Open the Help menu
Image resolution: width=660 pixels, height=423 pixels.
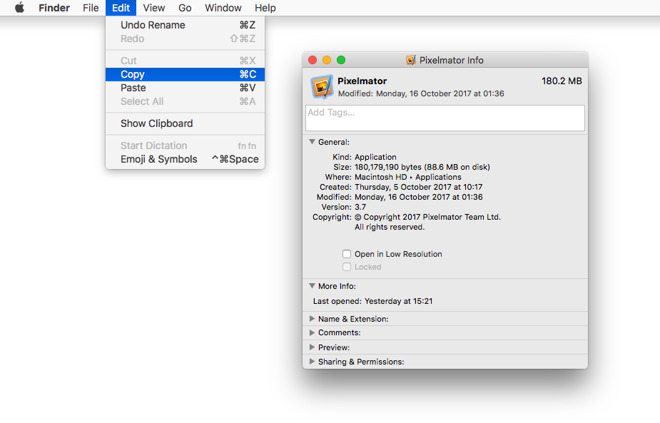[265, 8]
